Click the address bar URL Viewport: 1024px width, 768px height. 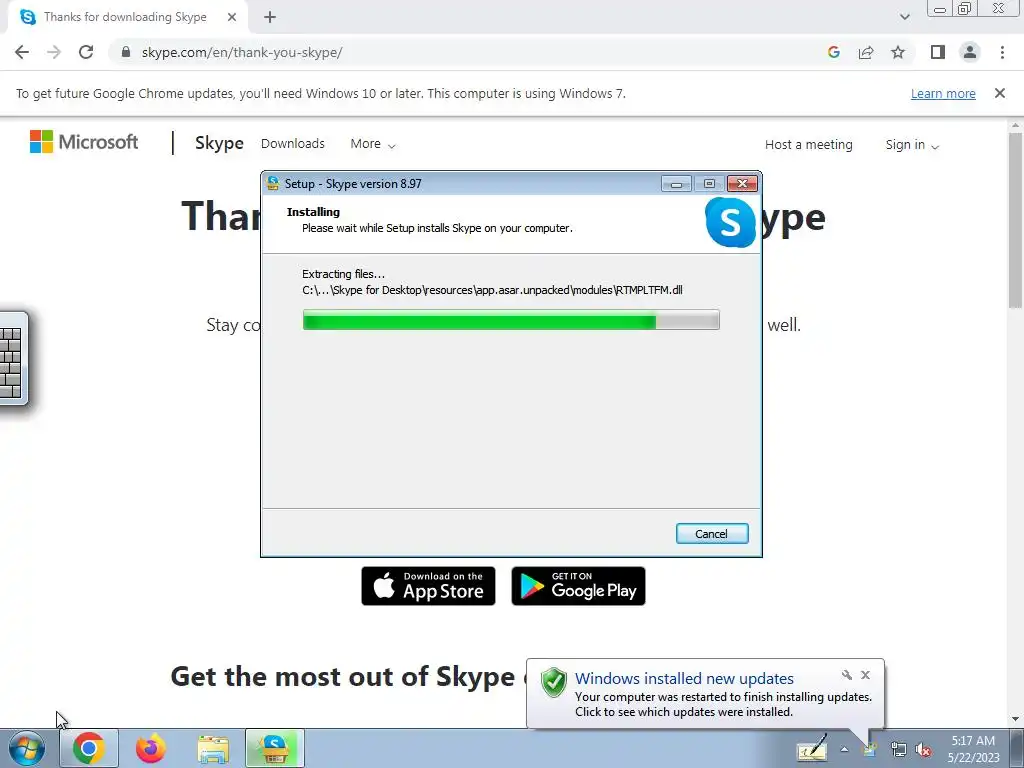(242, 52)
